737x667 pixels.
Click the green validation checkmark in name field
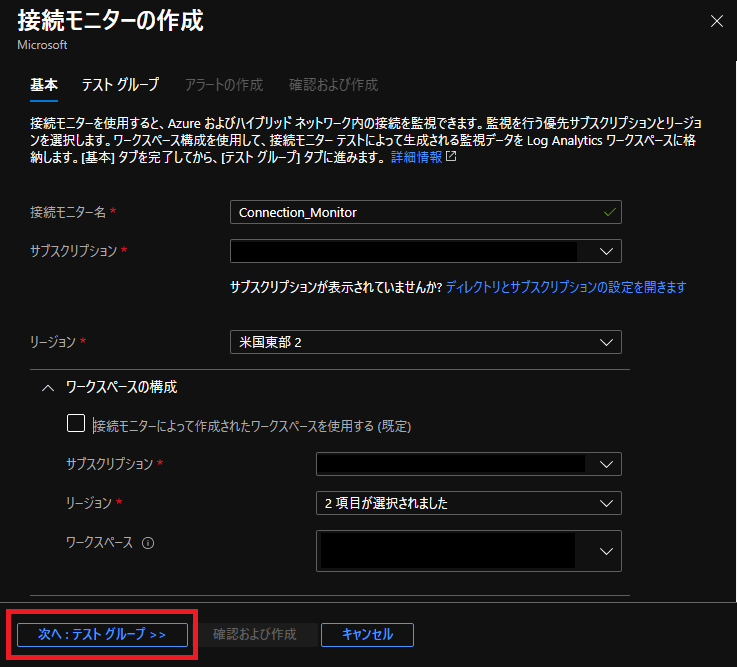[609, 212]
